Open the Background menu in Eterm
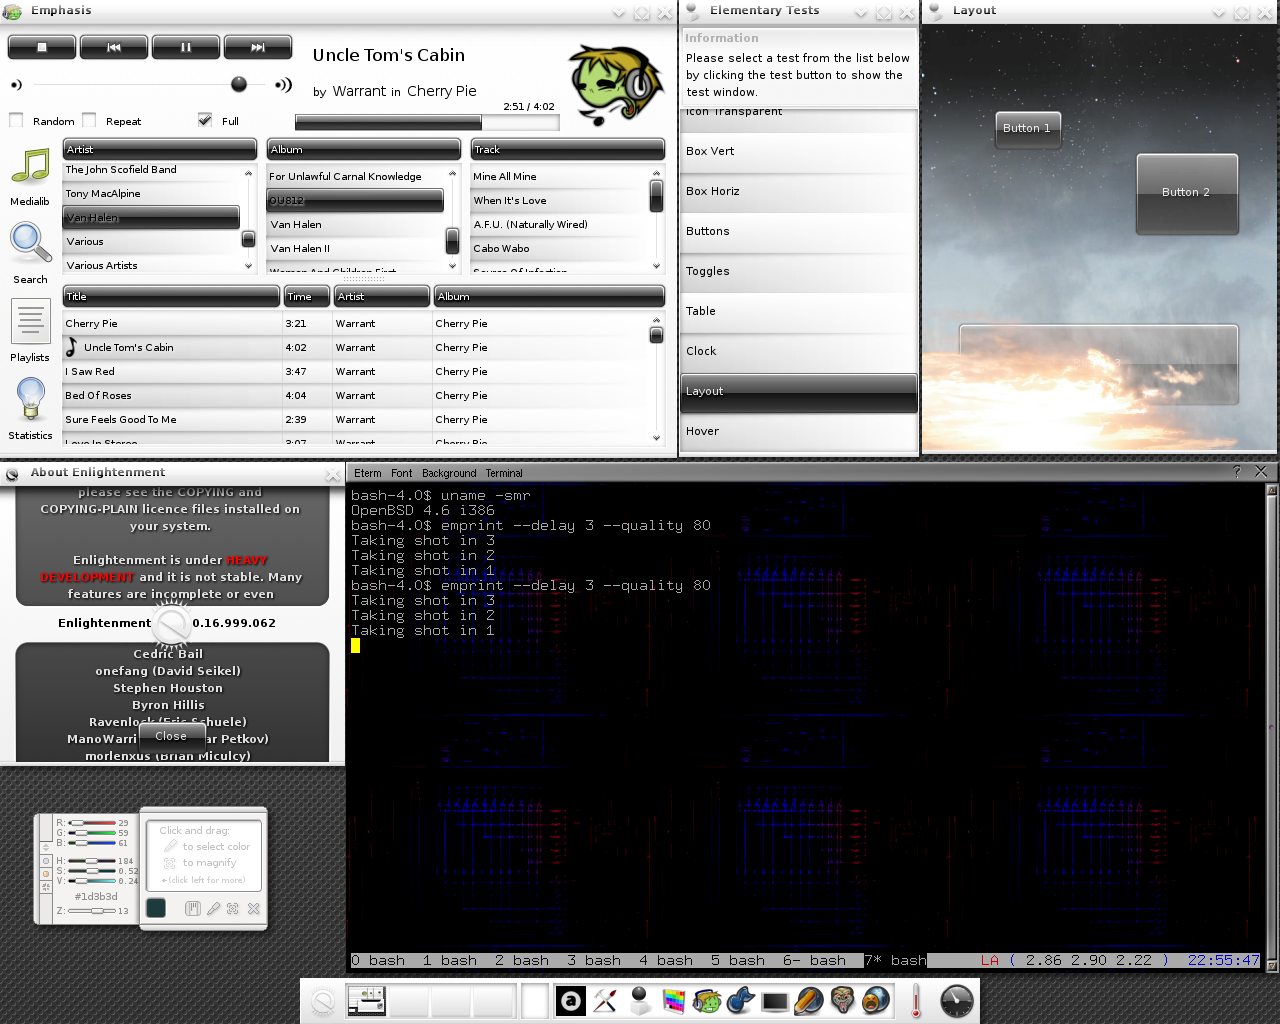This screenshot has width=1280, height=1024. (449, 473)
